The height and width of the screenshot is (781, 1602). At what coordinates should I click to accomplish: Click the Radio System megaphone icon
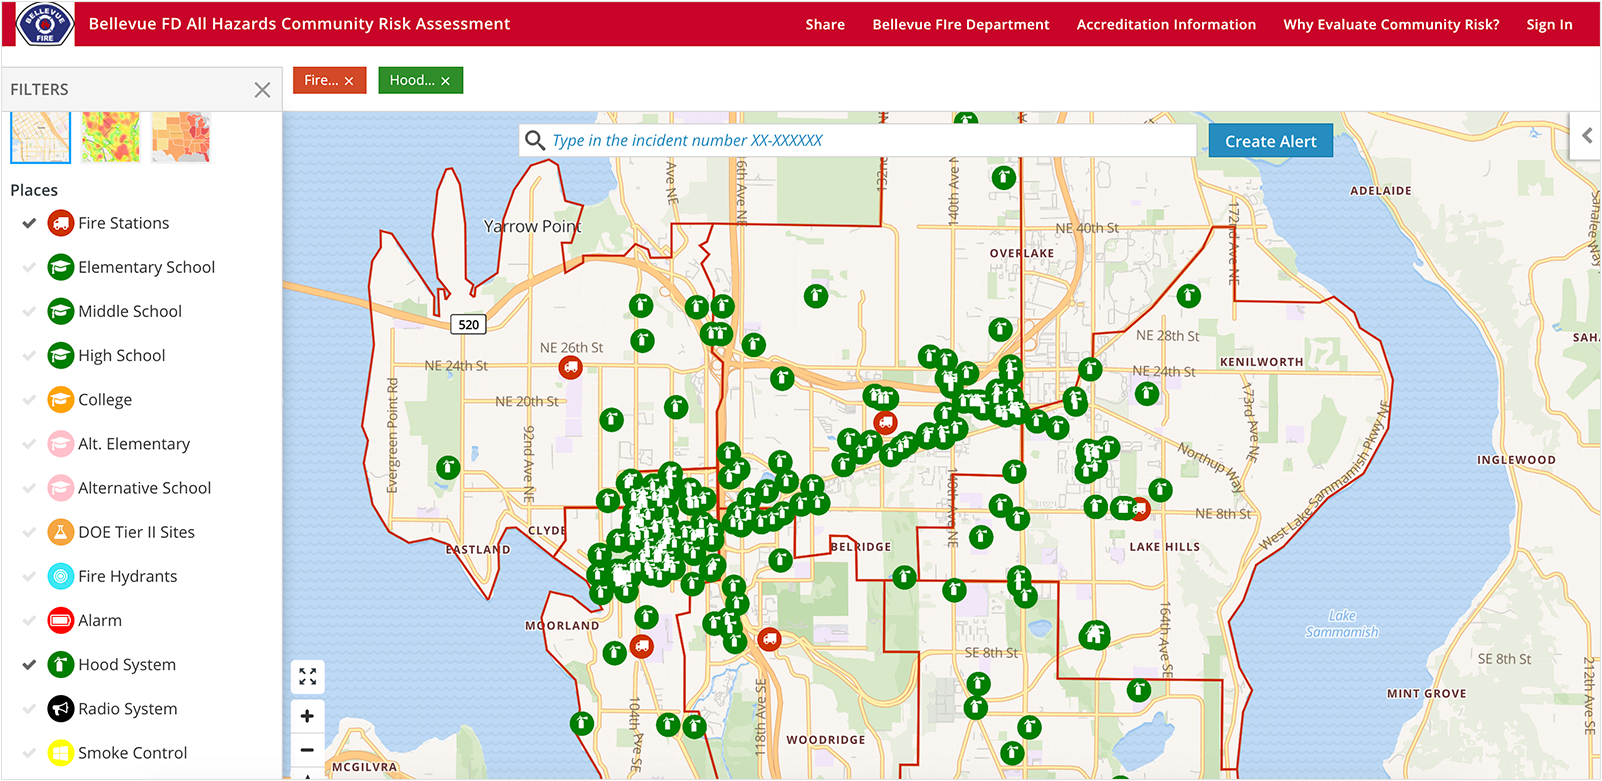(x=61, y=709)
